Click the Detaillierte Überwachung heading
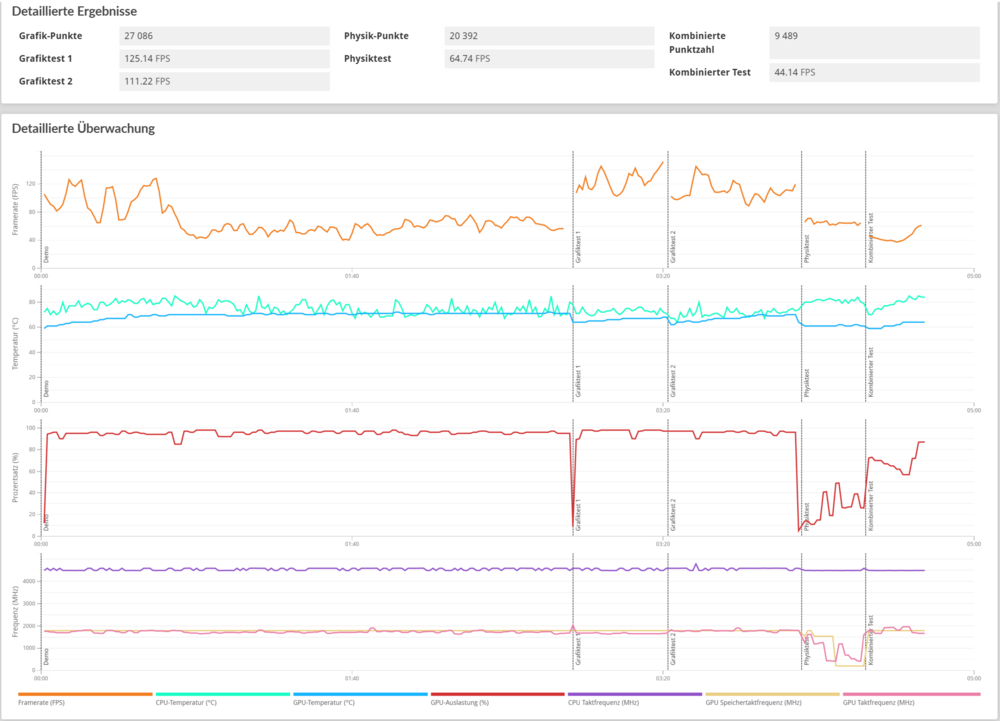 click(x=82, y=128)
